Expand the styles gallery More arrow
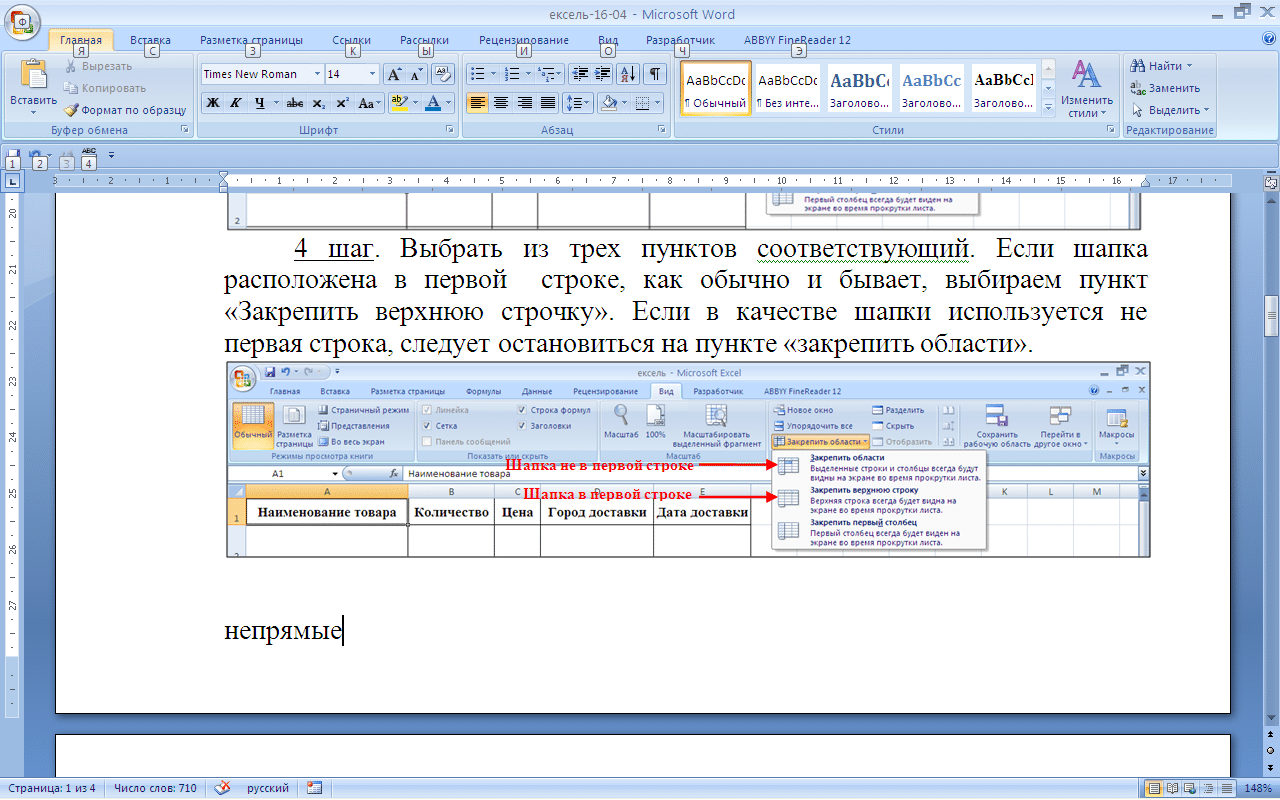Viewport: 1280px width, 800px height. coord(1048,108)
